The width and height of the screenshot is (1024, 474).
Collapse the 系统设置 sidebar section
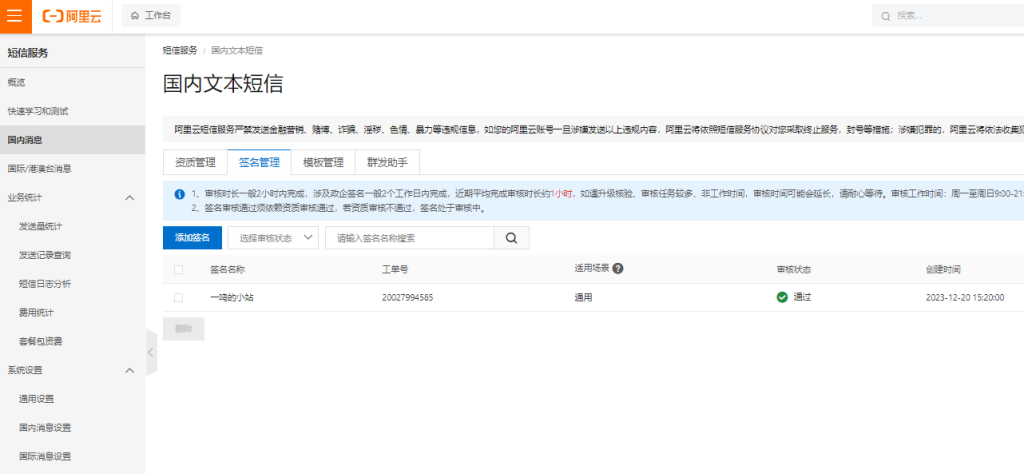coord(129,371)
